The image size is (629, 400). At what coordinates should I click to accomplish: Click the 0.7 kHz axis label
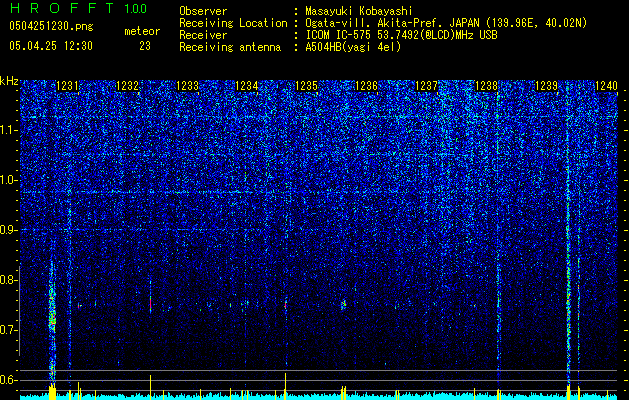click(x=9, y=330)
